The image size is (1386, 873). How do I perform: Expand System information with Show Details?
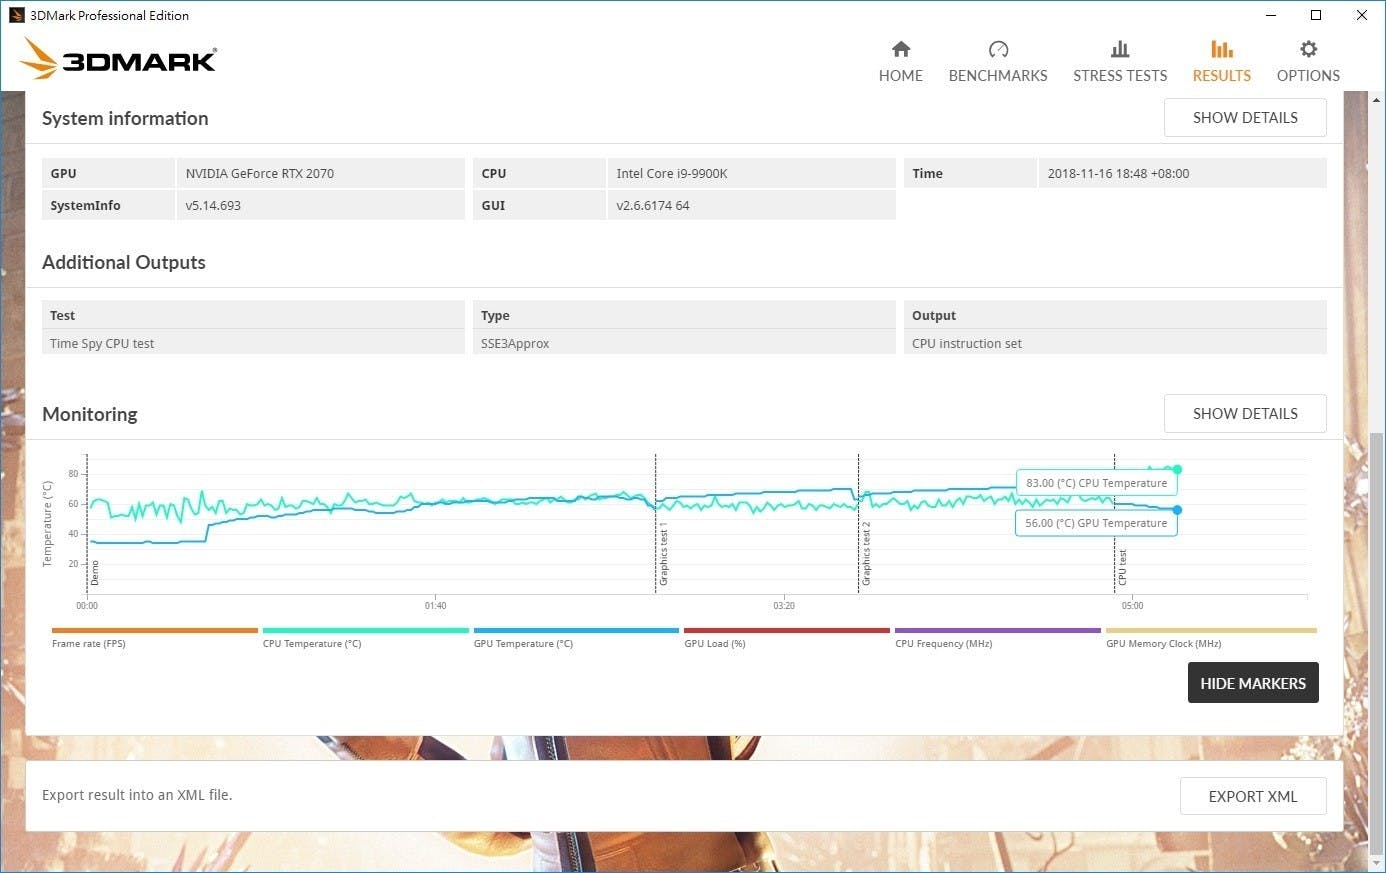[1244, 118]
